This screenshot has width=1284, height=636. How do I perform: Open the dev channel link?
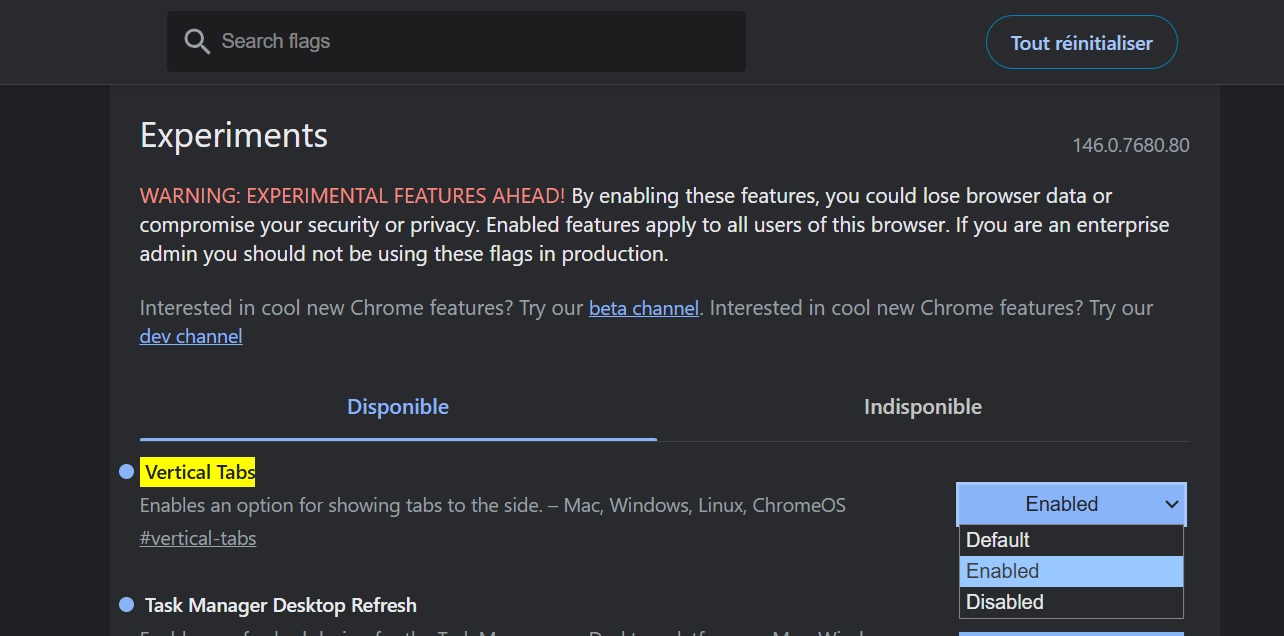click(190, 336)
